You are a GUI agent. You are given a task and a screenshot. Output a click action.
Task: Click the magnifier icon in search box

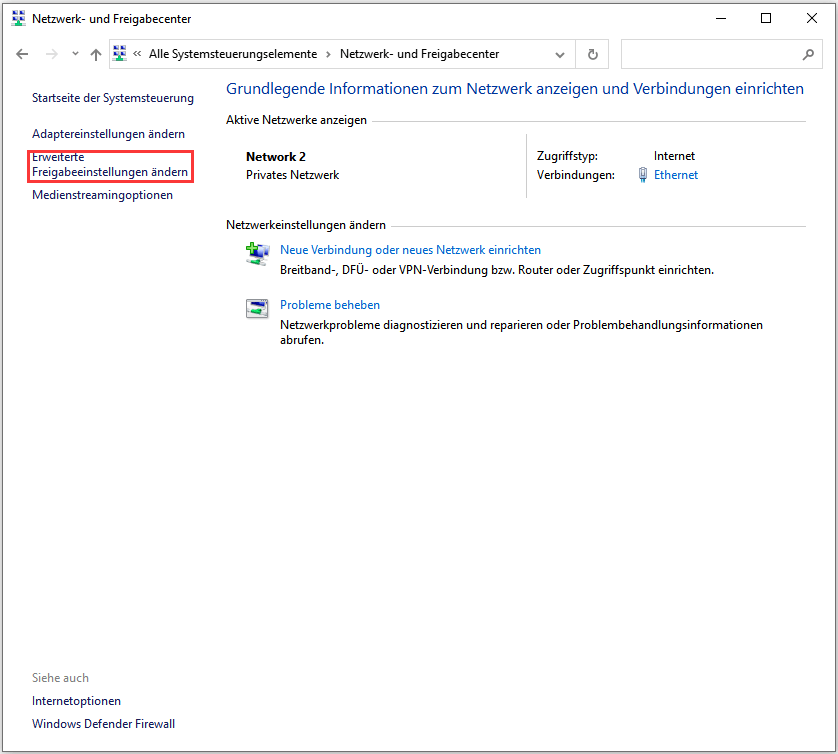pos(808,54)
